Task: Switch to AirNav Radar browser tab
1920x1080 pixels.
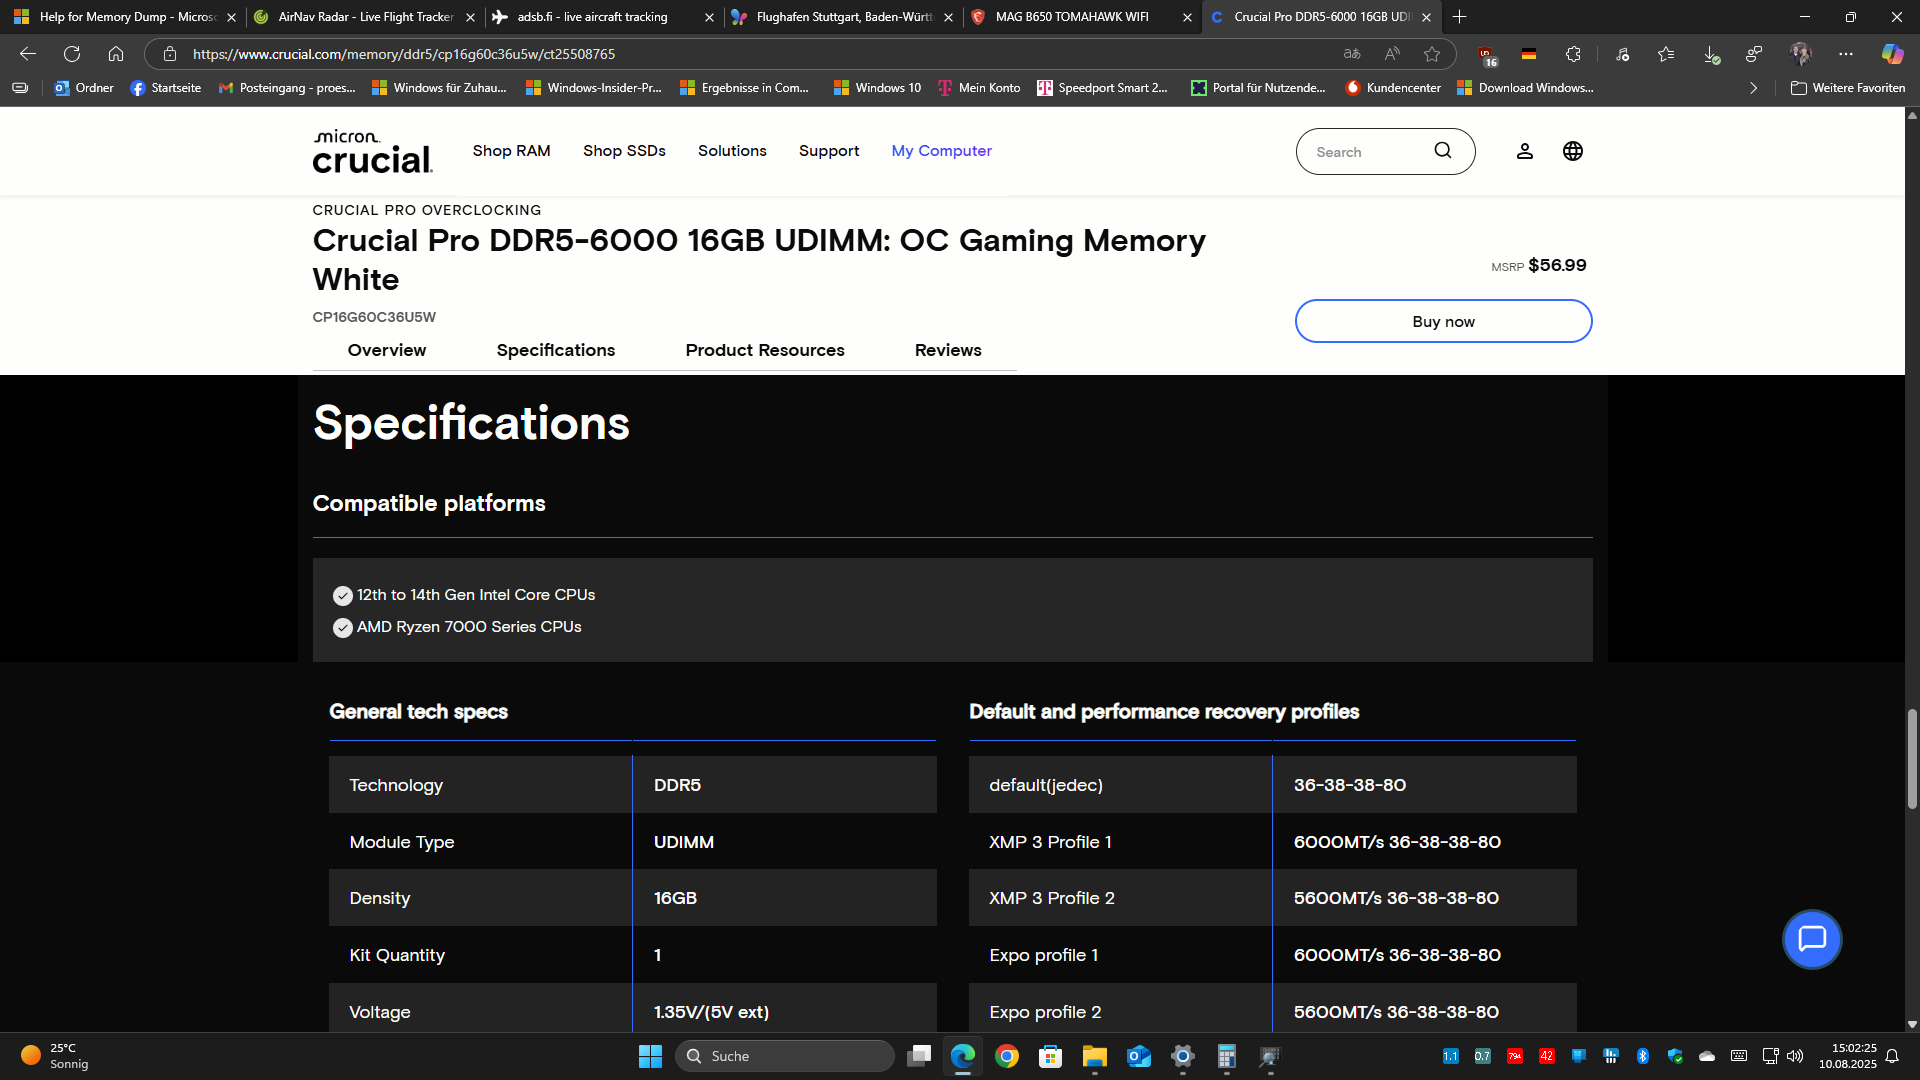Action: [365, 17]
